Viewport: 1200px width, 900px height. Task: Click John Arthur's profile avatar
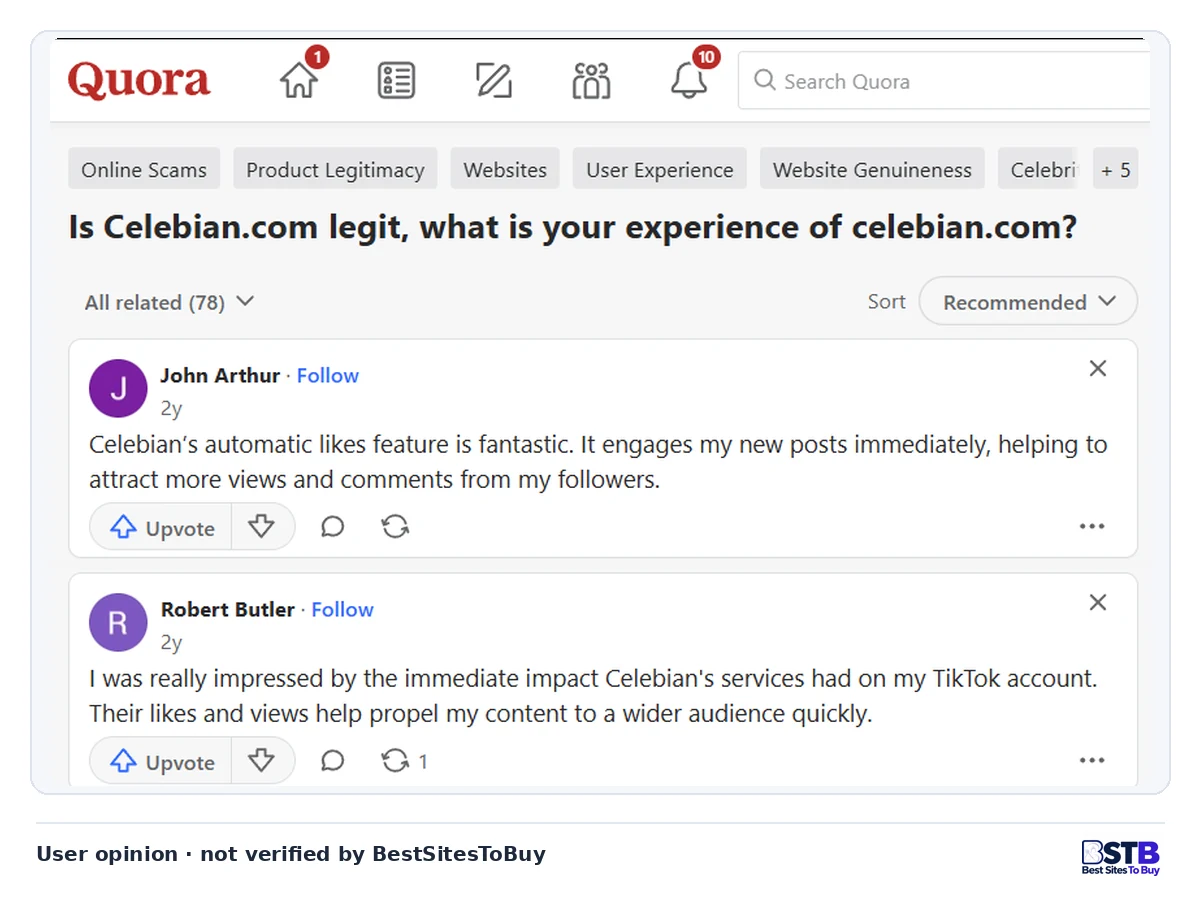click(x=118, y=388)
